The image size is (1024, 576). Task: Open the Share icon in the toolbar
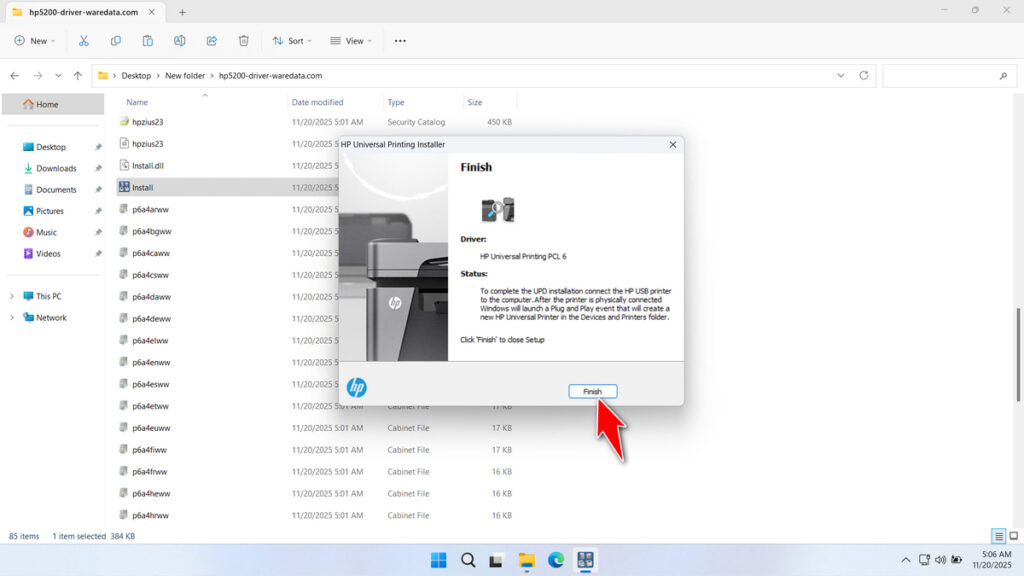pos(211,40)
